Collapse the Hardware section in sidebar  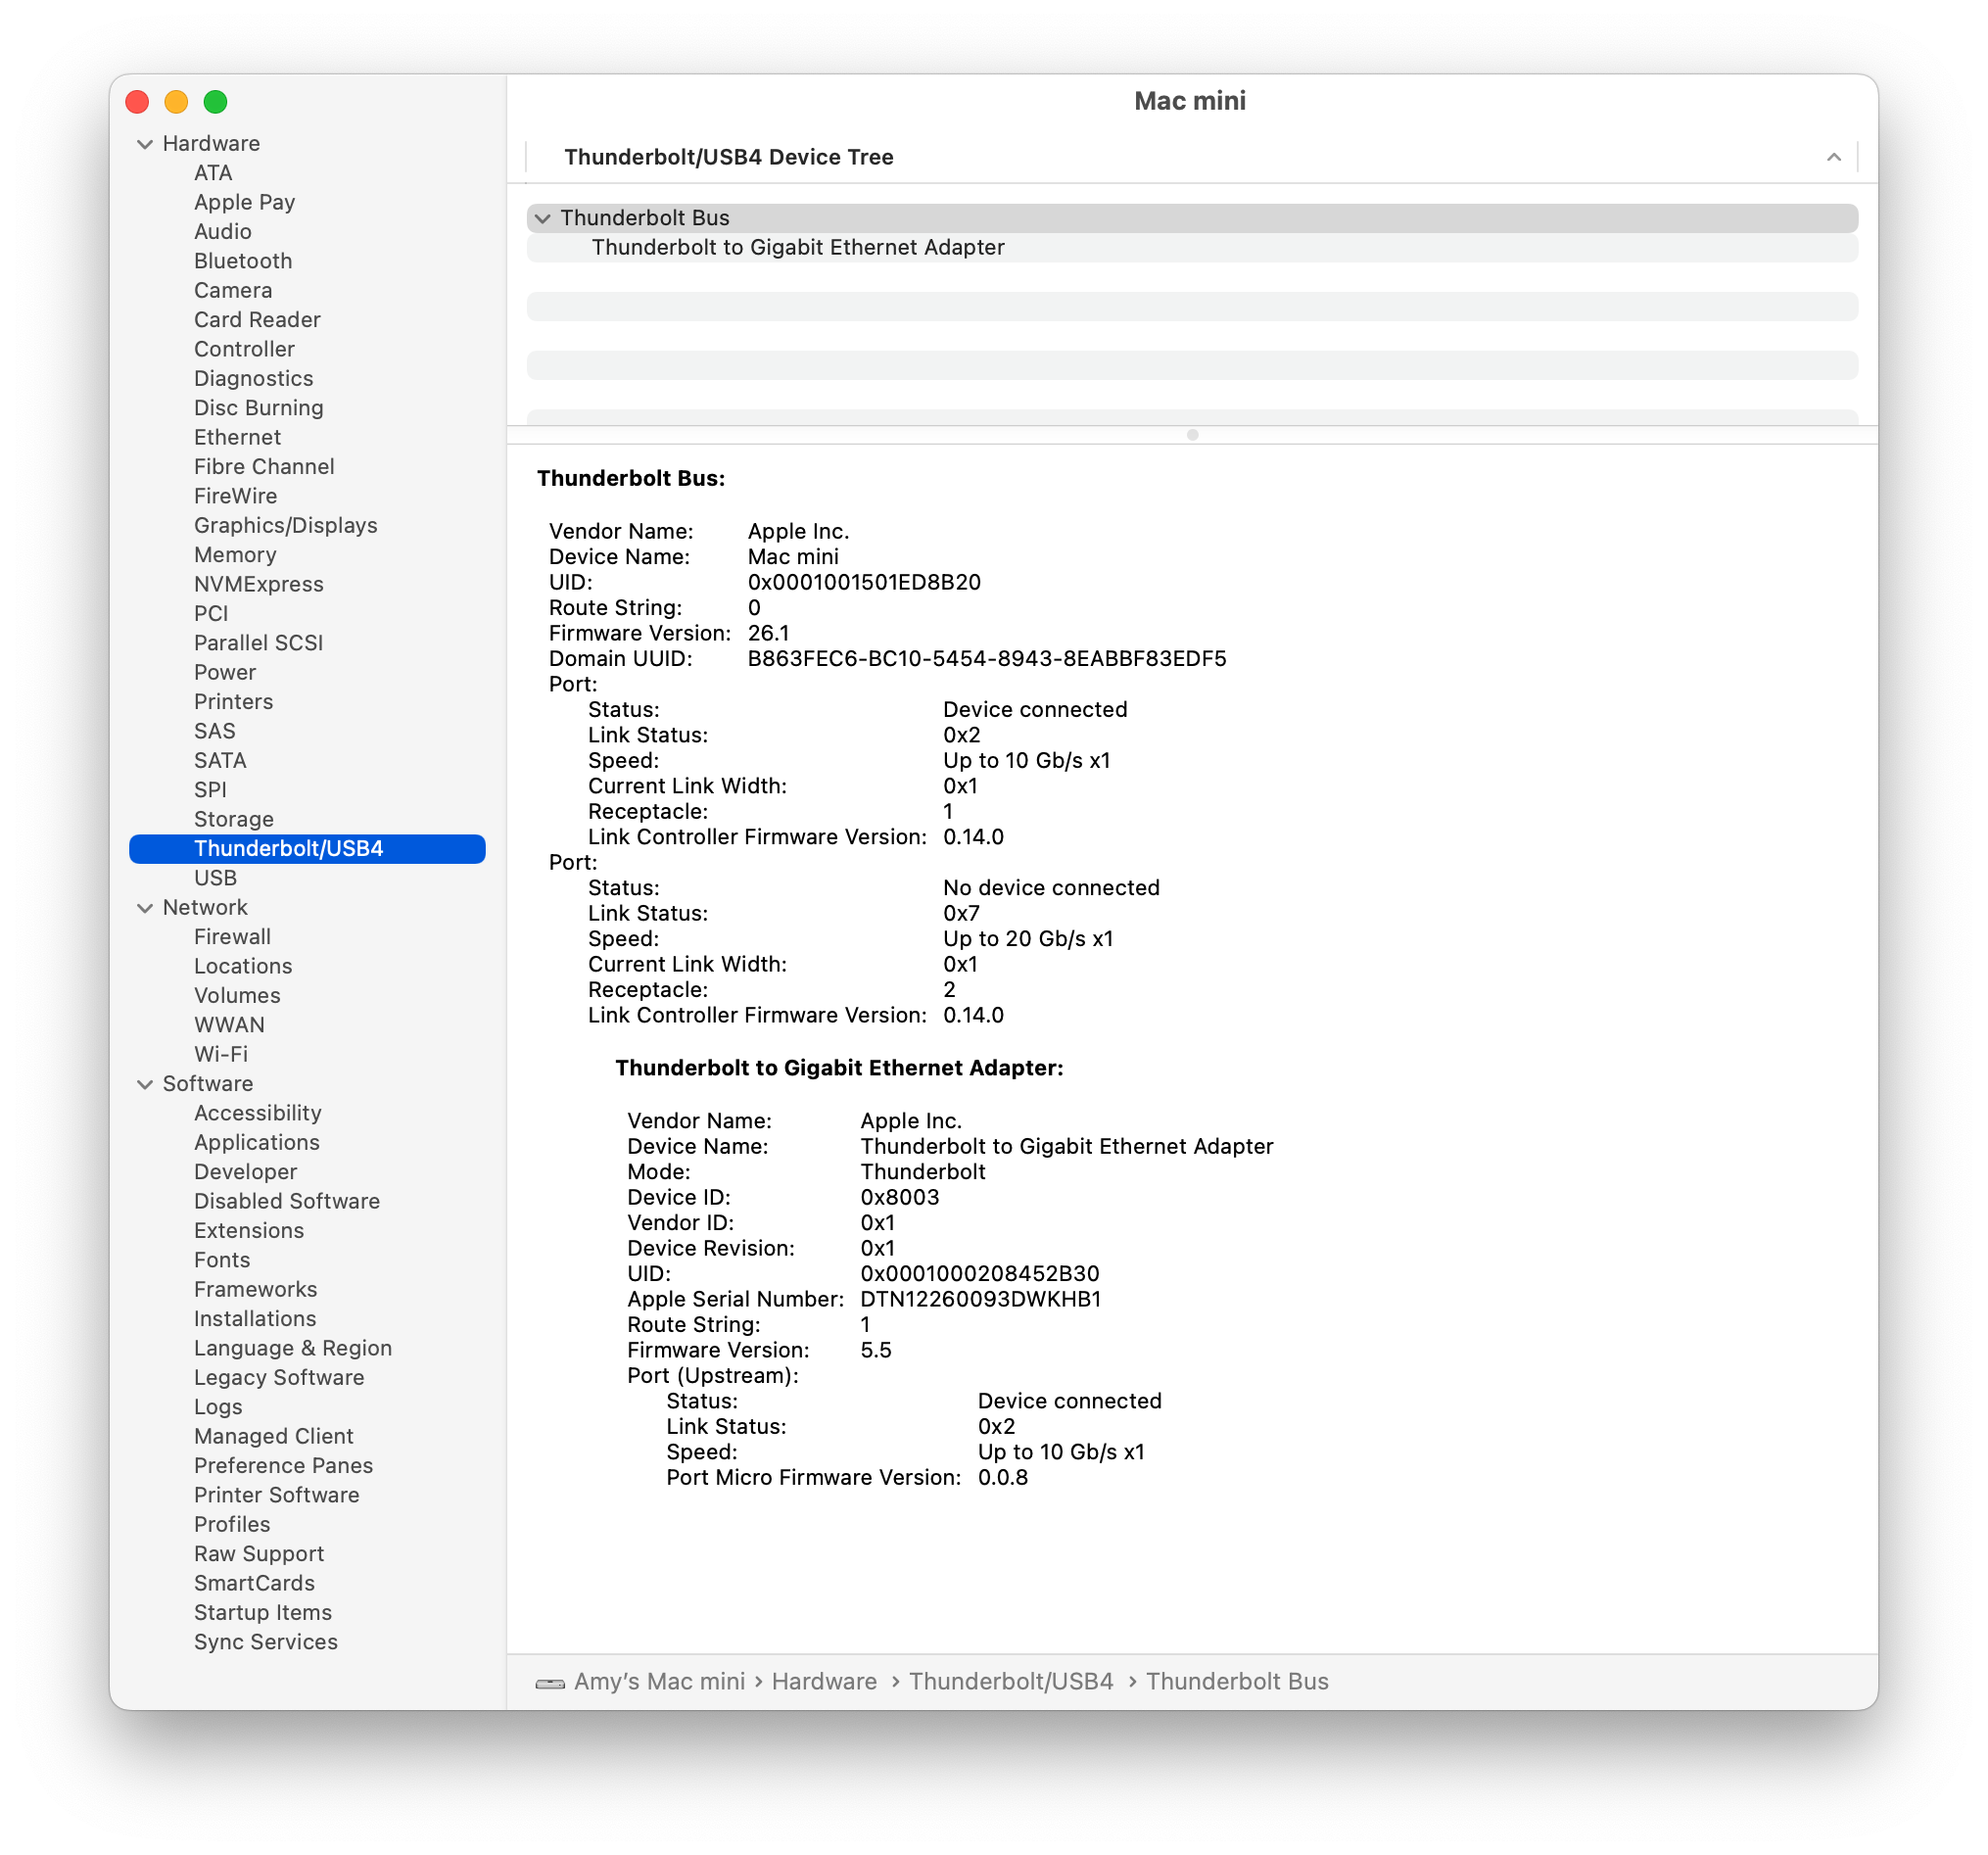145,144
